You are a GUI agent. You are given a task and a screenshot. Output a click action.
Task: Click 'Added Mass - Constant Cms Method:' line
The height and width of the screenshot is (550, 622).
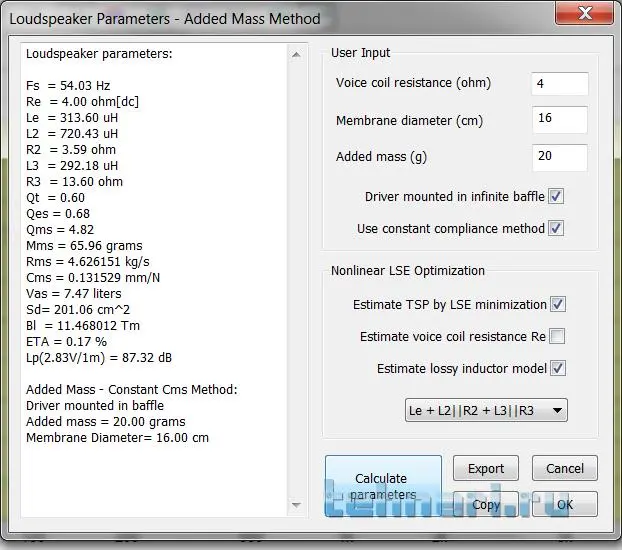point(132,389)
